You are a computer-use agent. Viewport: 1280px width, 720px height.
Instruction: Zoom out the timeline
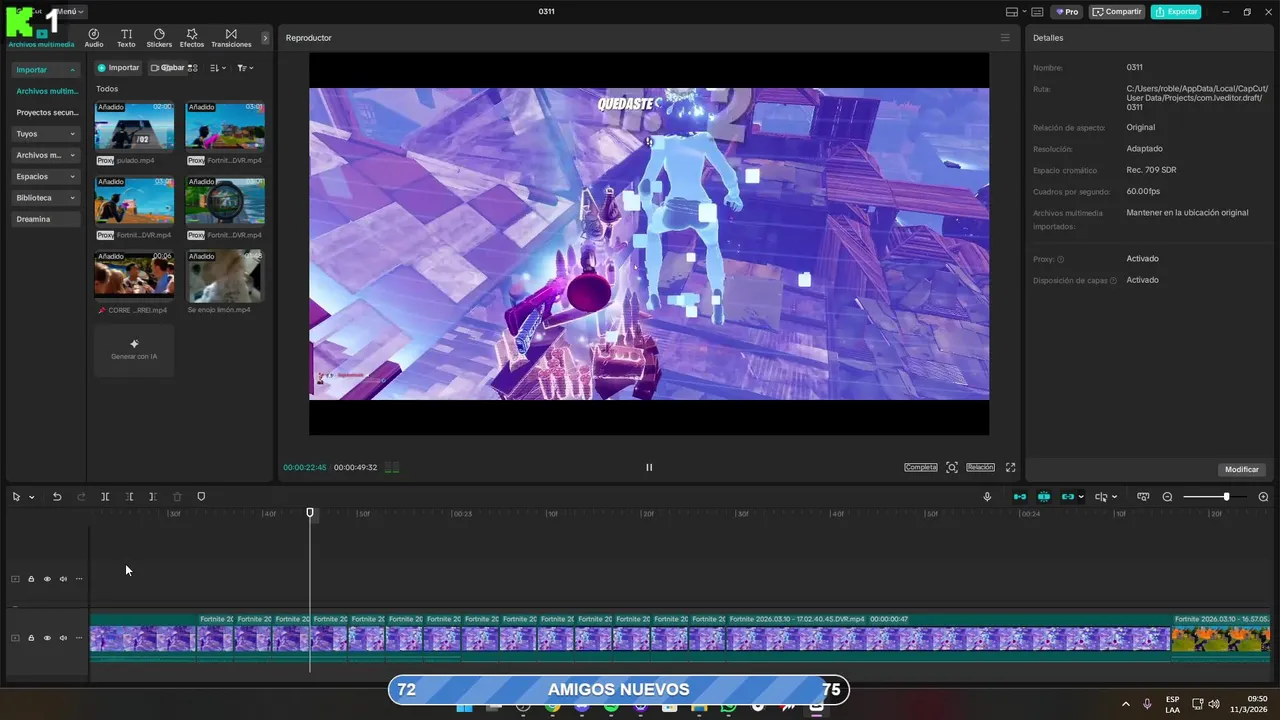click(x=1167, y=497)
